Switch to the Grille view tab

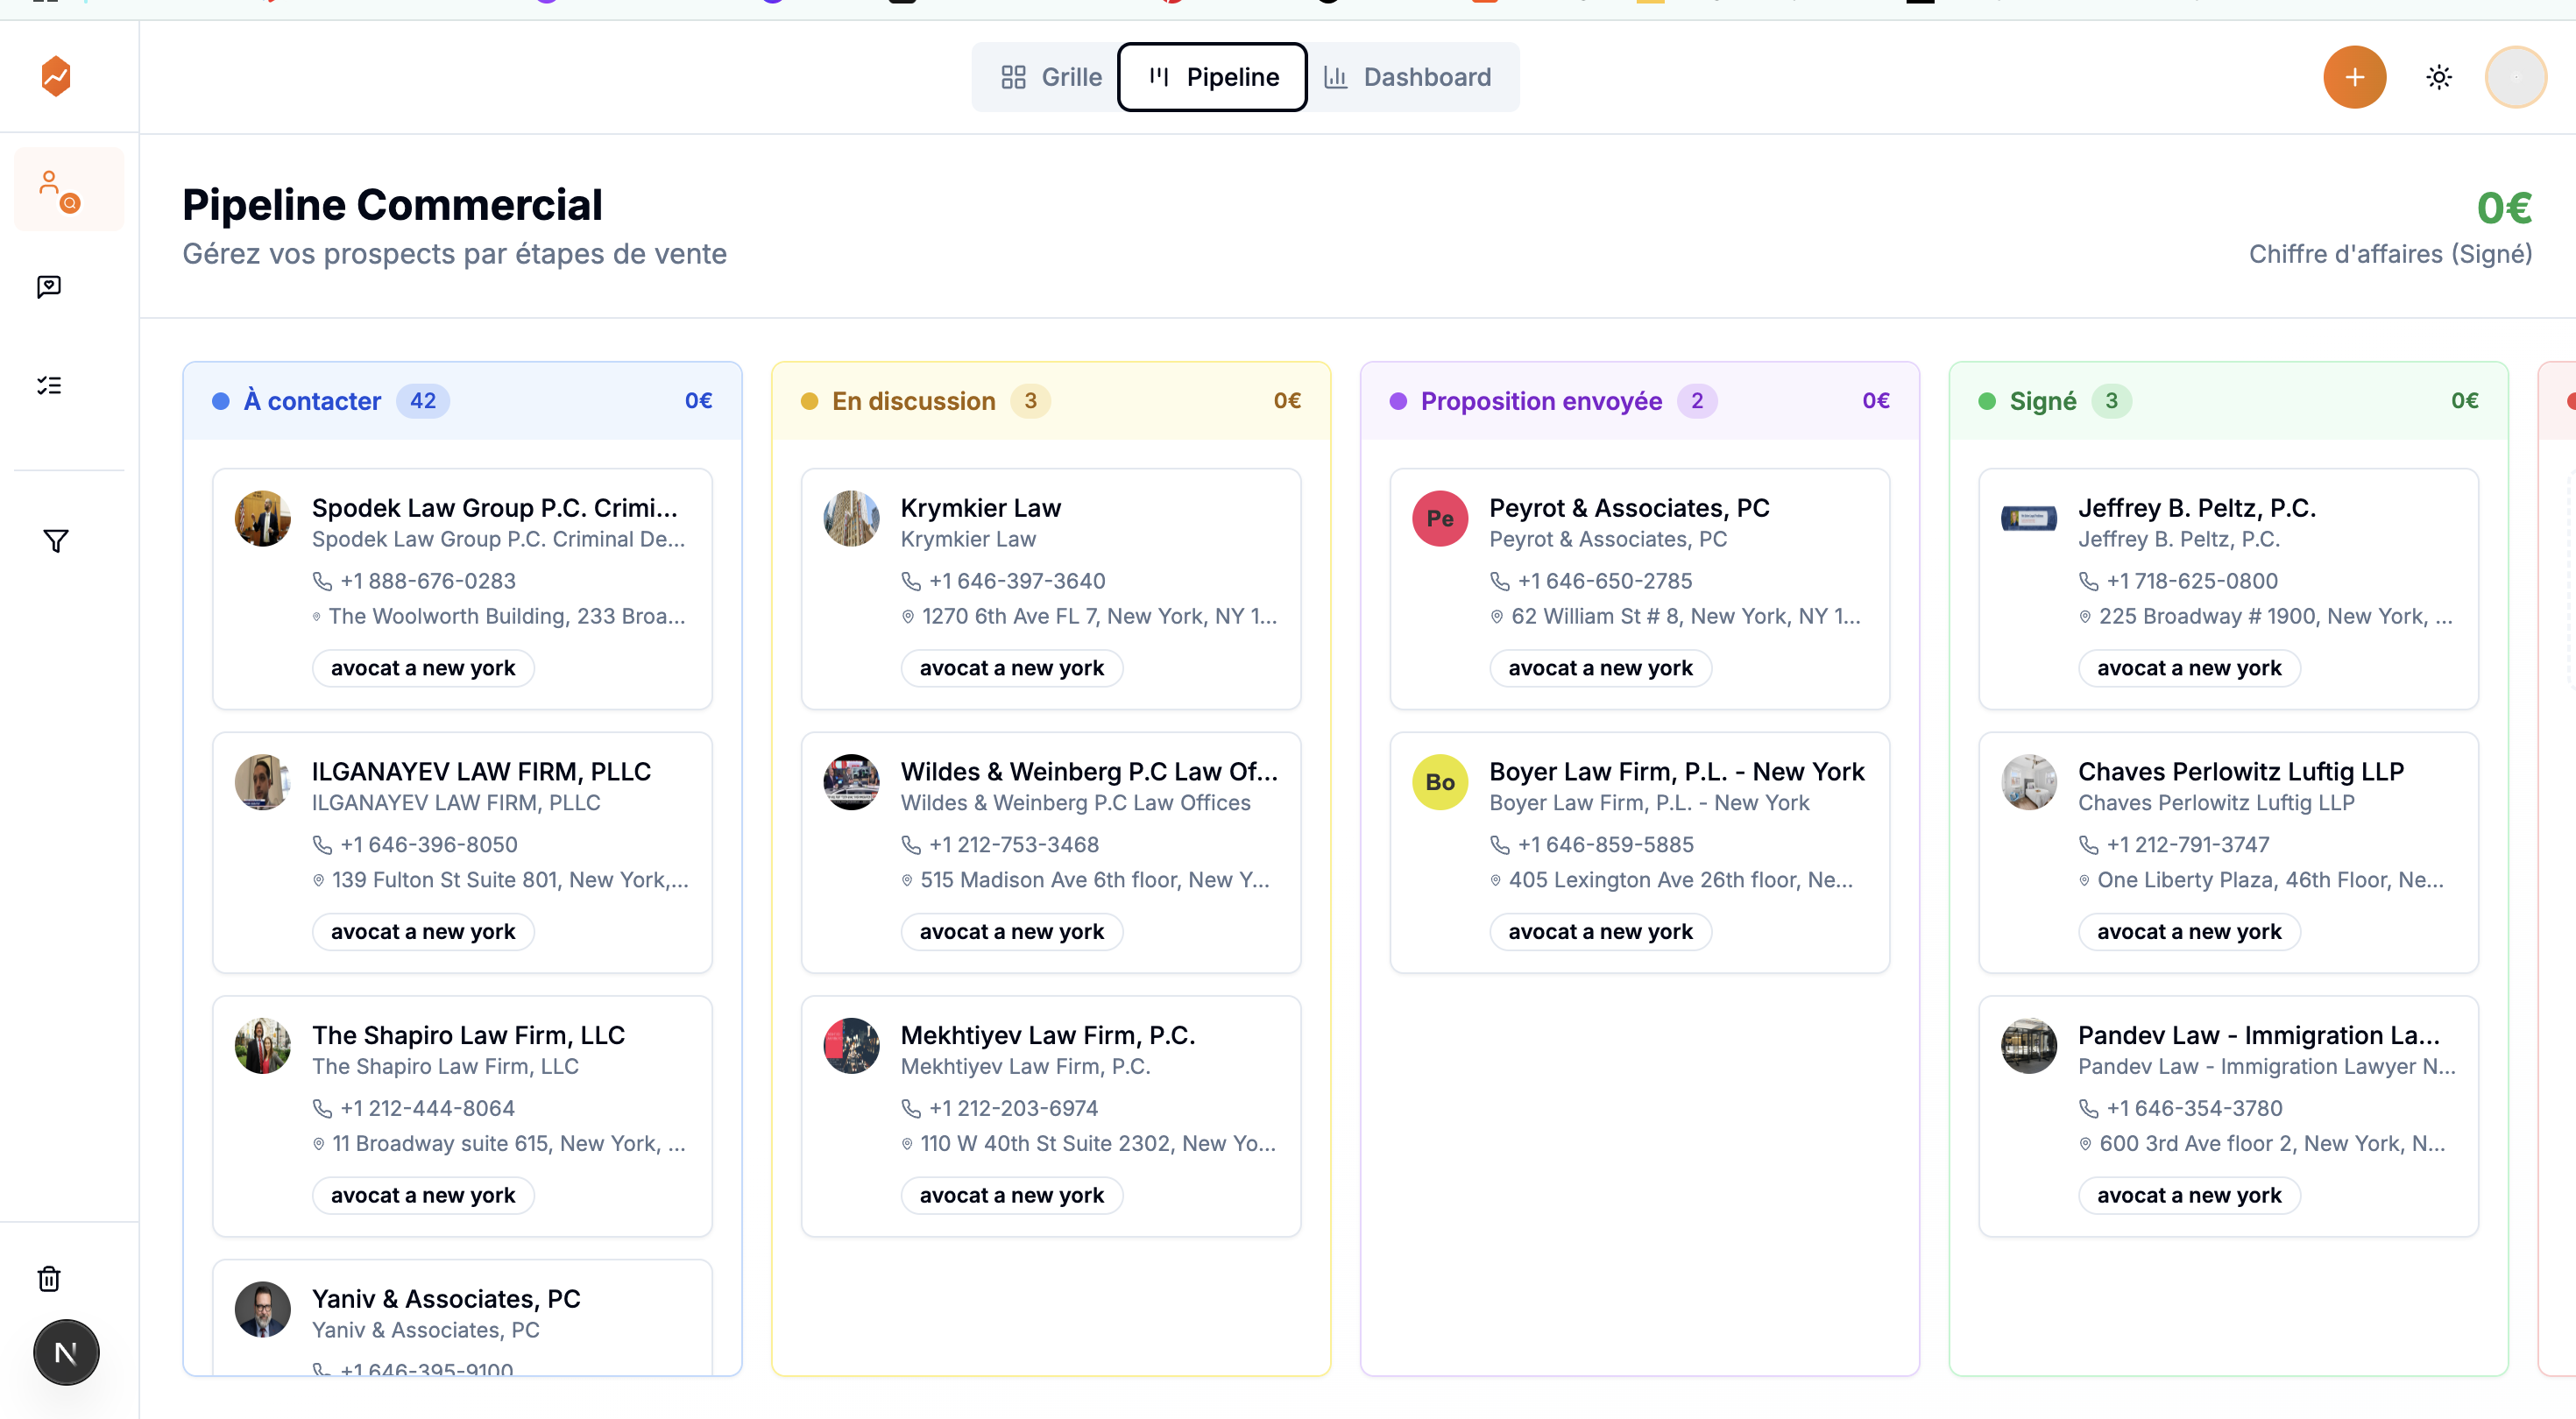1051,77
